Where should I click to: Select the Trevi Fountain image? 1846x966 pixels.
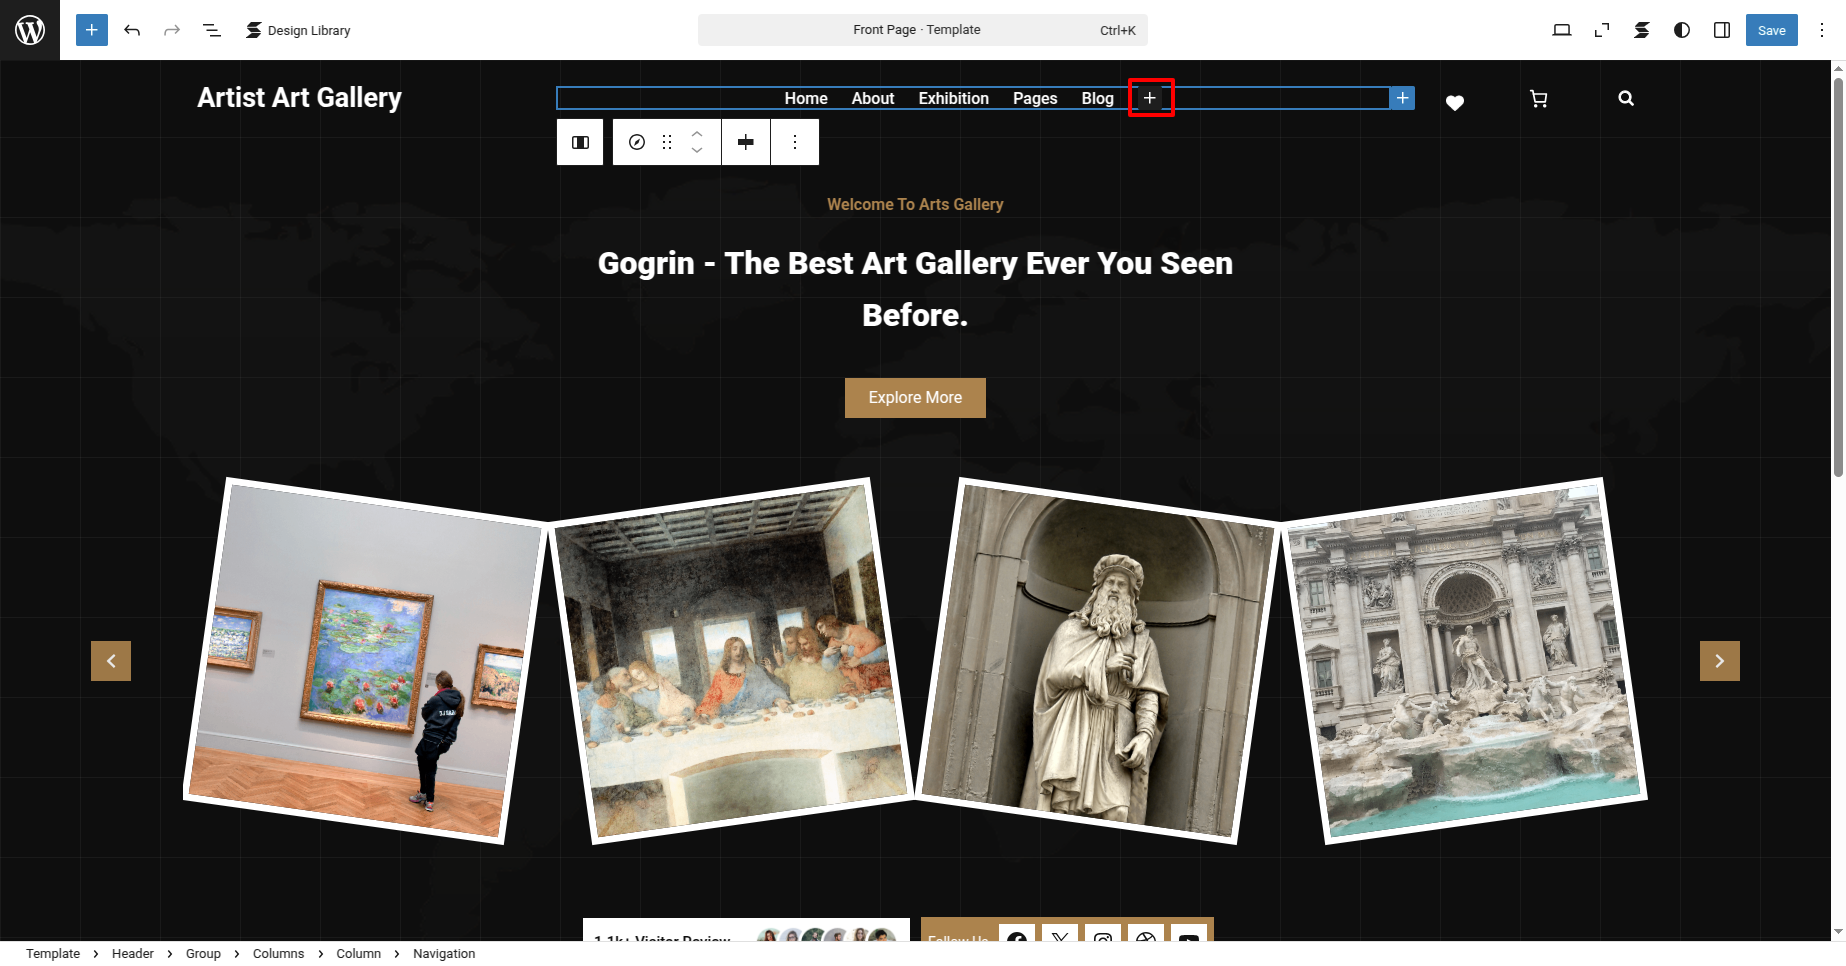[1463, 661]
